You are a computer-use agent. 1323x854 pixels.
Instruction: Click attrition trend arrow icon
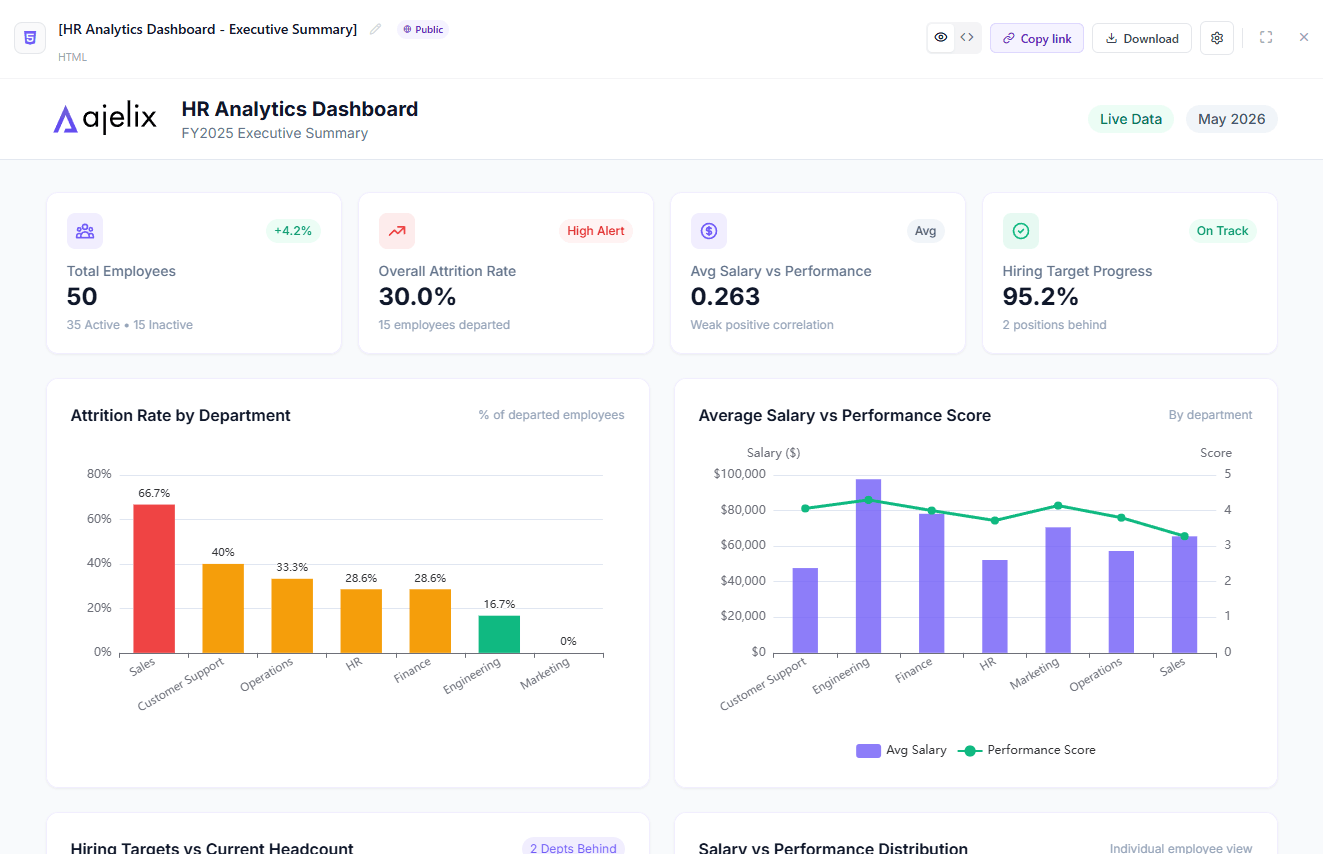coord(397,231)
